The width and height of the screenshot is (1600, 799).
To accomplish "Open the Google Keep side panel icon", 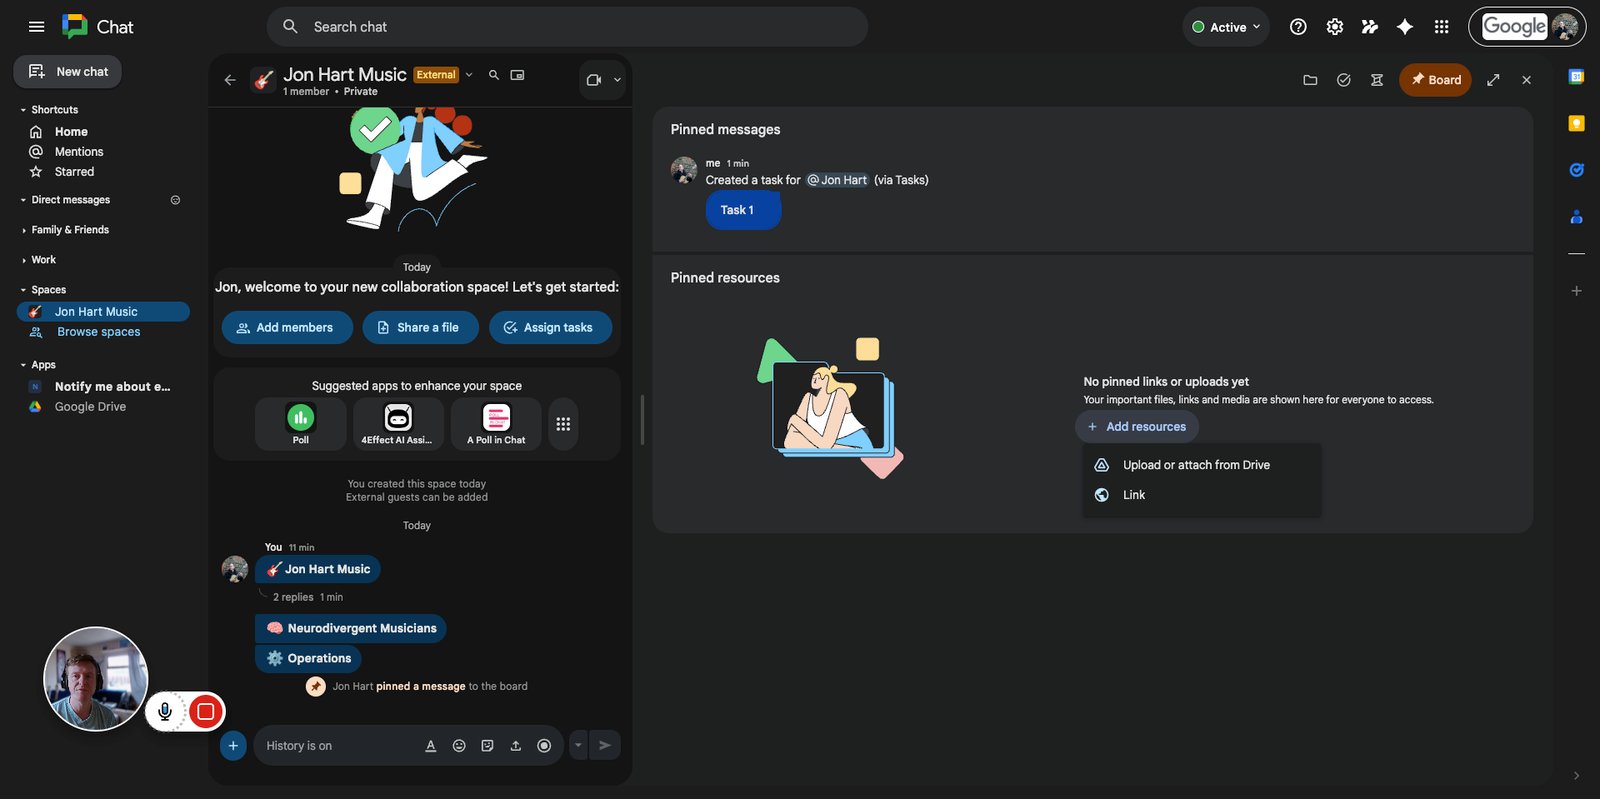I will click(x=1576, y=123).
